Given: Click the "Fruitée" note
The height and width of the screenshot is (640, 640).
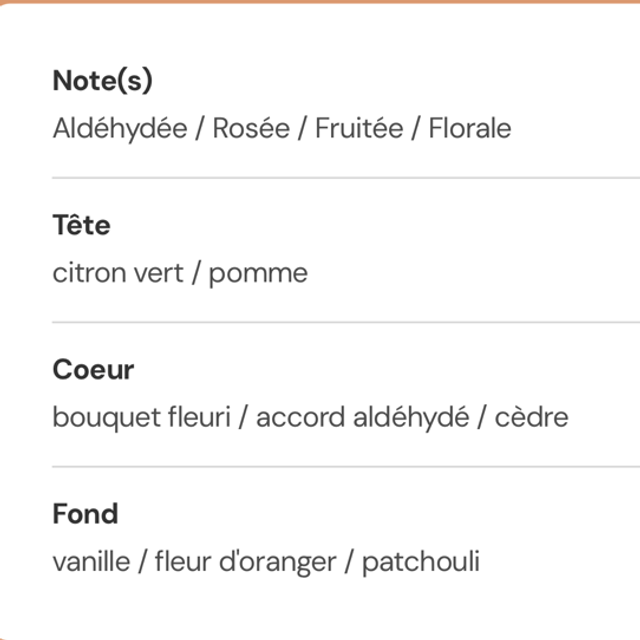Looking at the screenshot, I should click(359, 129).
